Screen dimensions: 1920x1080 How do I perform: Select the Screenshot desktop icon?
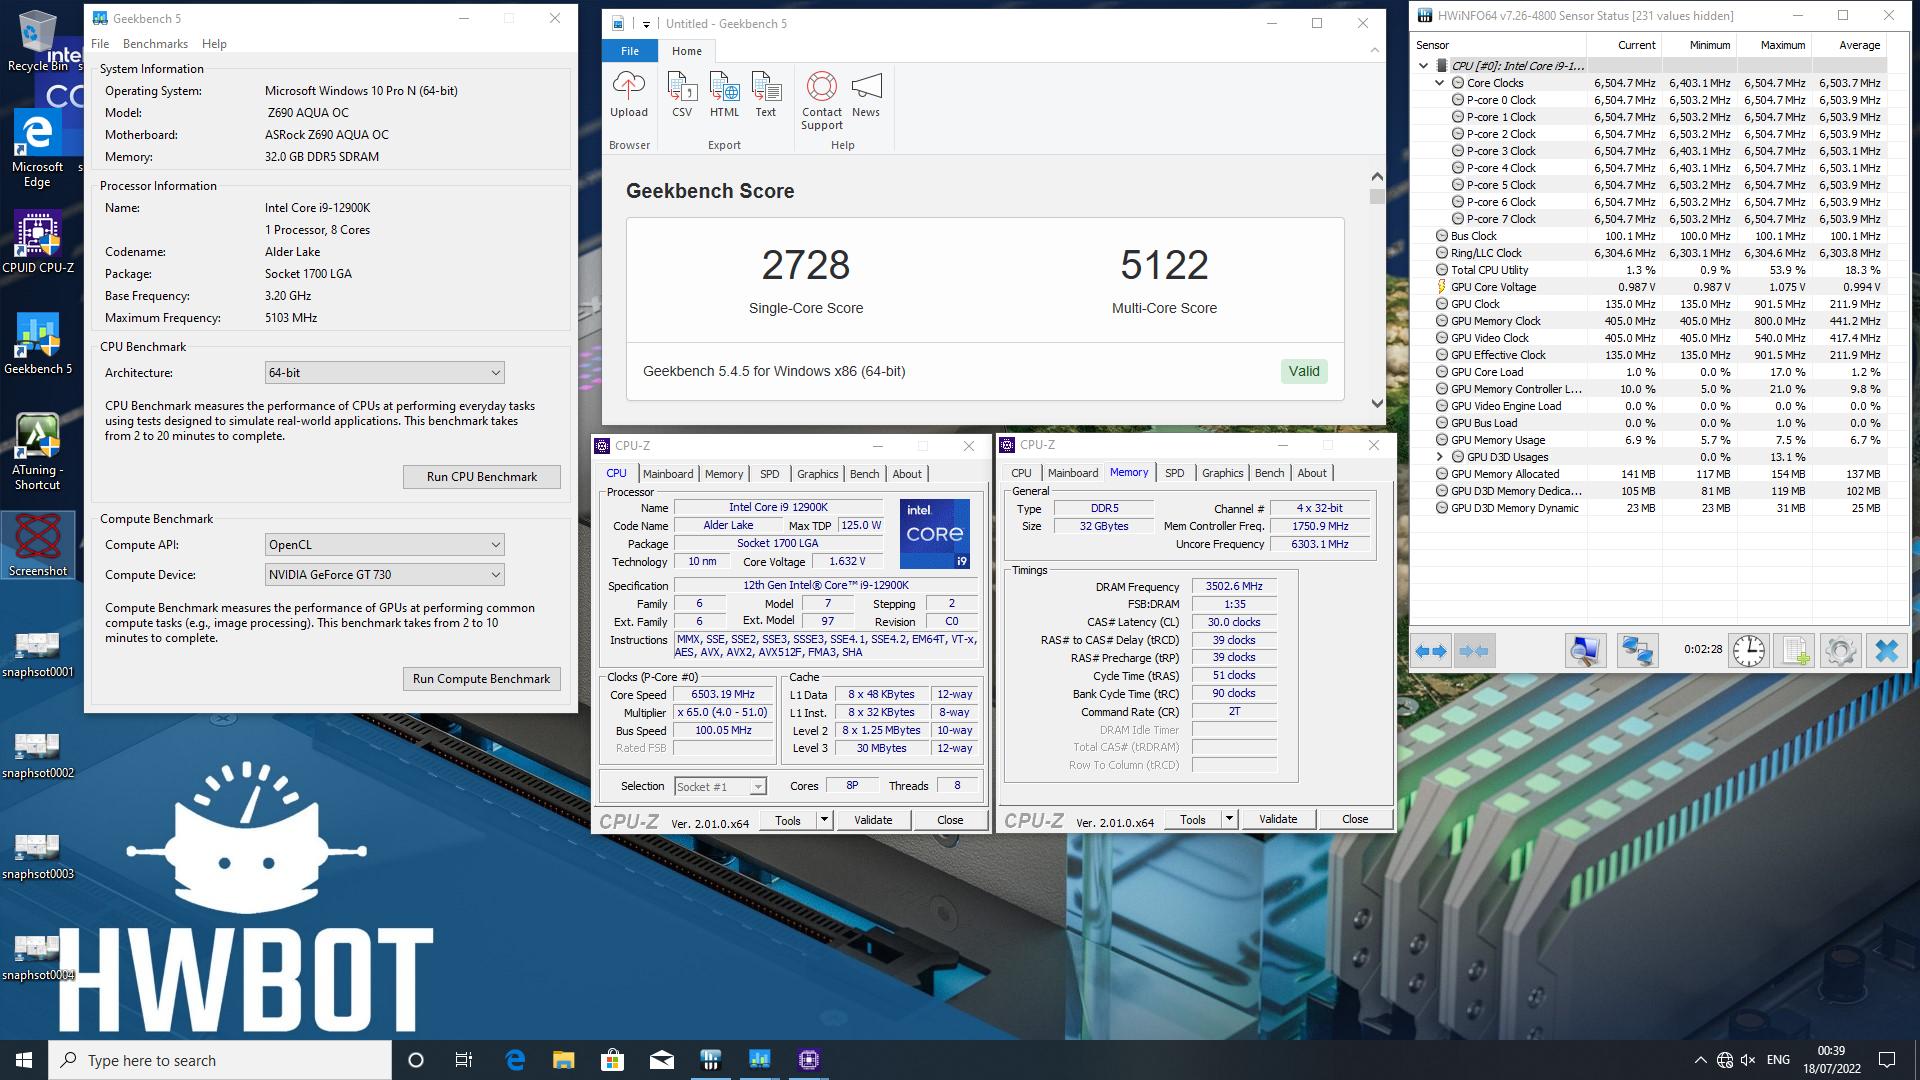tap(38, 545)
